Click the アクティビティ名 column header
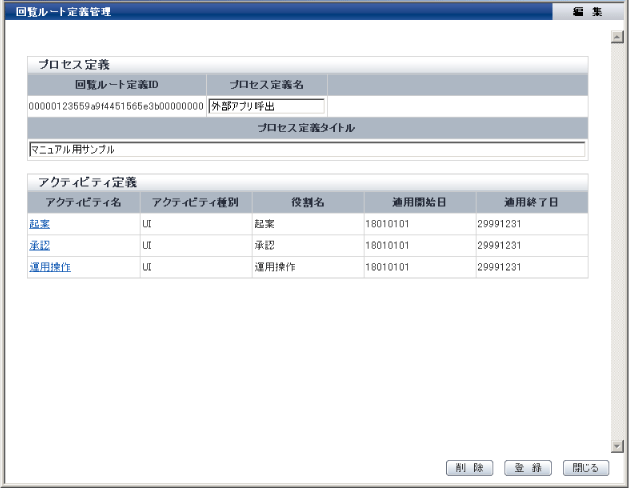629x488 pixels. point(84,202)
